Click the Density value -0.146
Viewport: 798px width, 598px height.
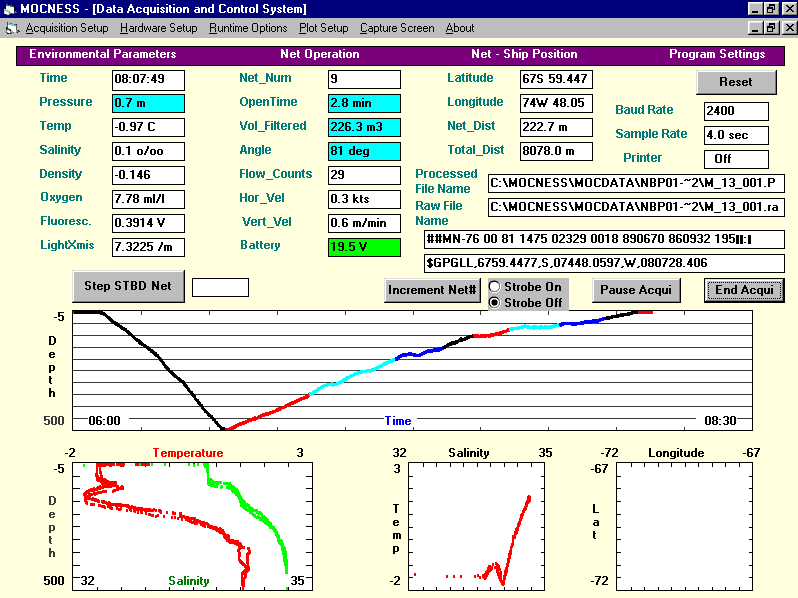(148, 175)
